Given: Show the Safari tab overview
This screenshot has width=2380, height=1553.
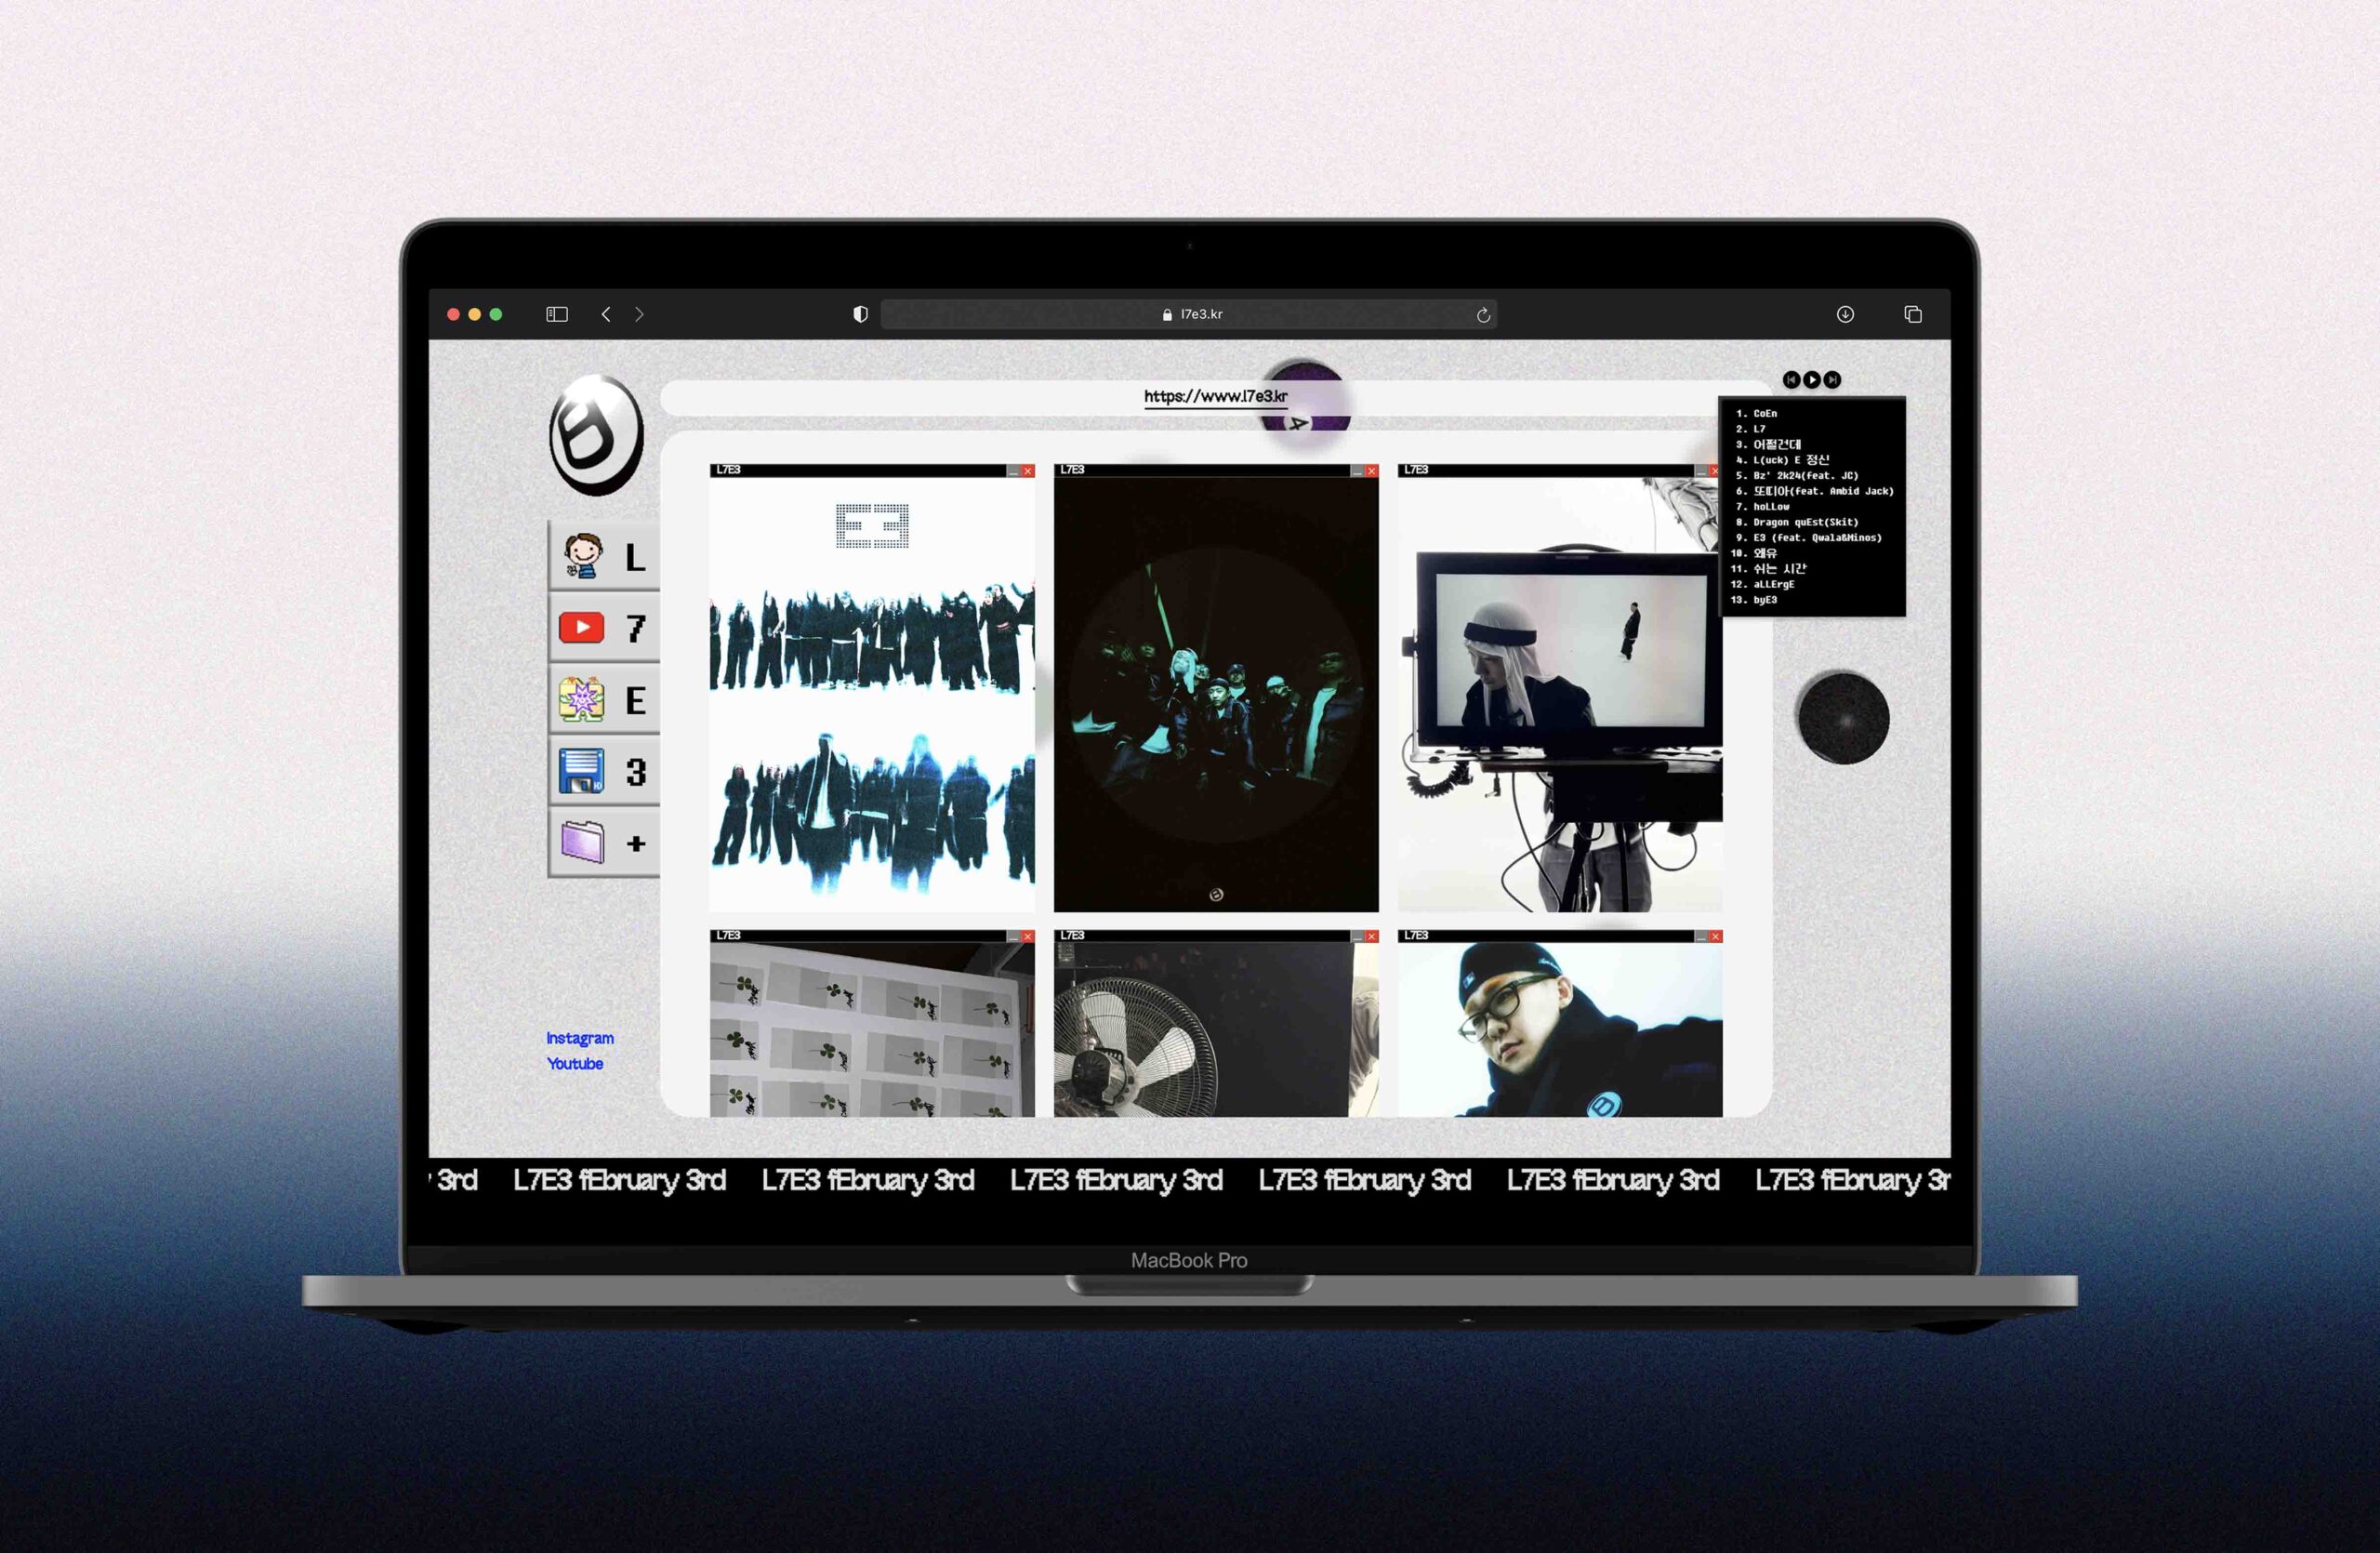Looking at the screenshot, I should [1913, 314].
